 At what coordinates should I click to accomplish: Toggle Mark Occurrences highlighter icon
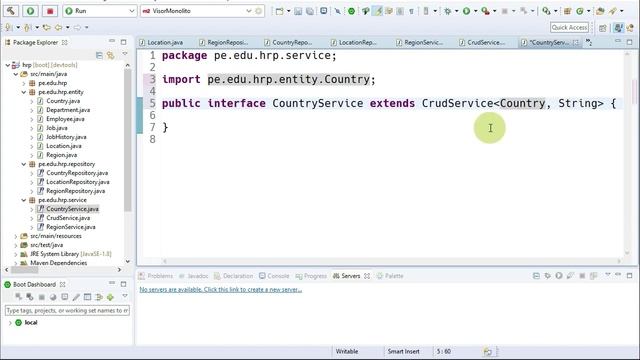point(379,11)
